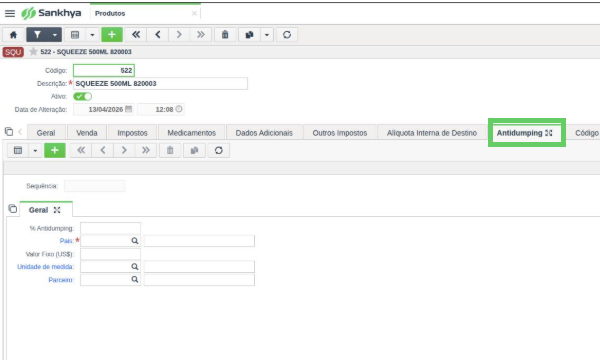The image size is (600, 360).
Task: Open calendar picker for Data de Alteração
Action: tap(129, 109)
